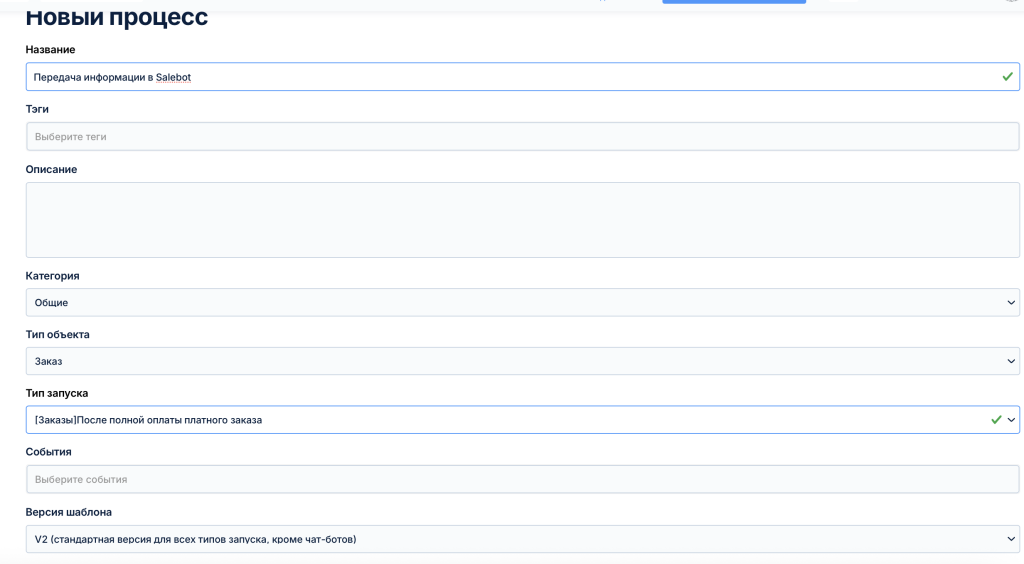Click the Новый процесс heading
Screen dimensions: 1024x564
pos(117,17)
